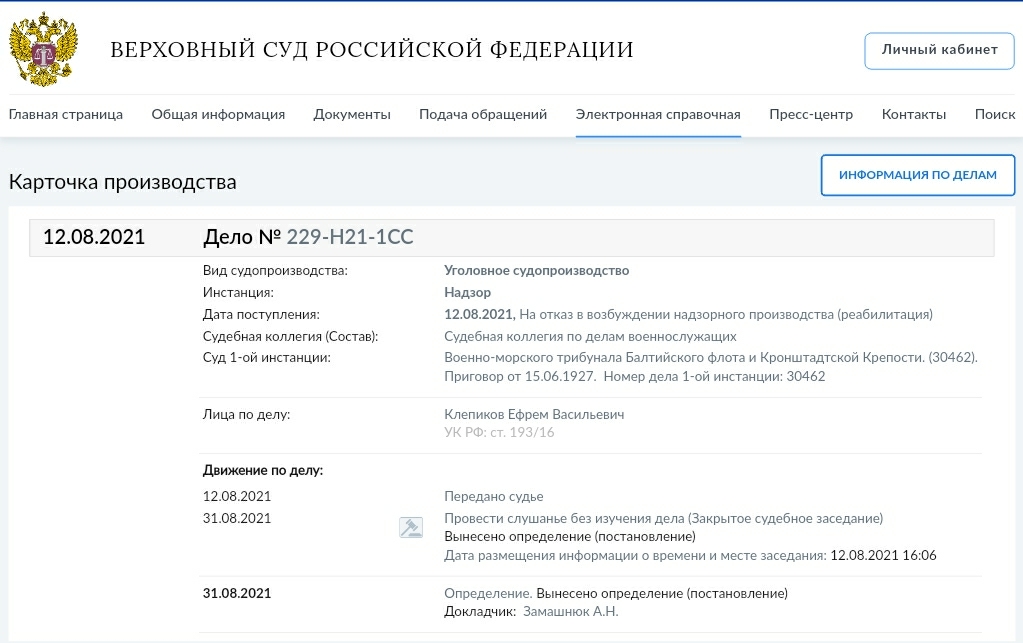Select Подача обращений menu item

[x=483, y=114]
